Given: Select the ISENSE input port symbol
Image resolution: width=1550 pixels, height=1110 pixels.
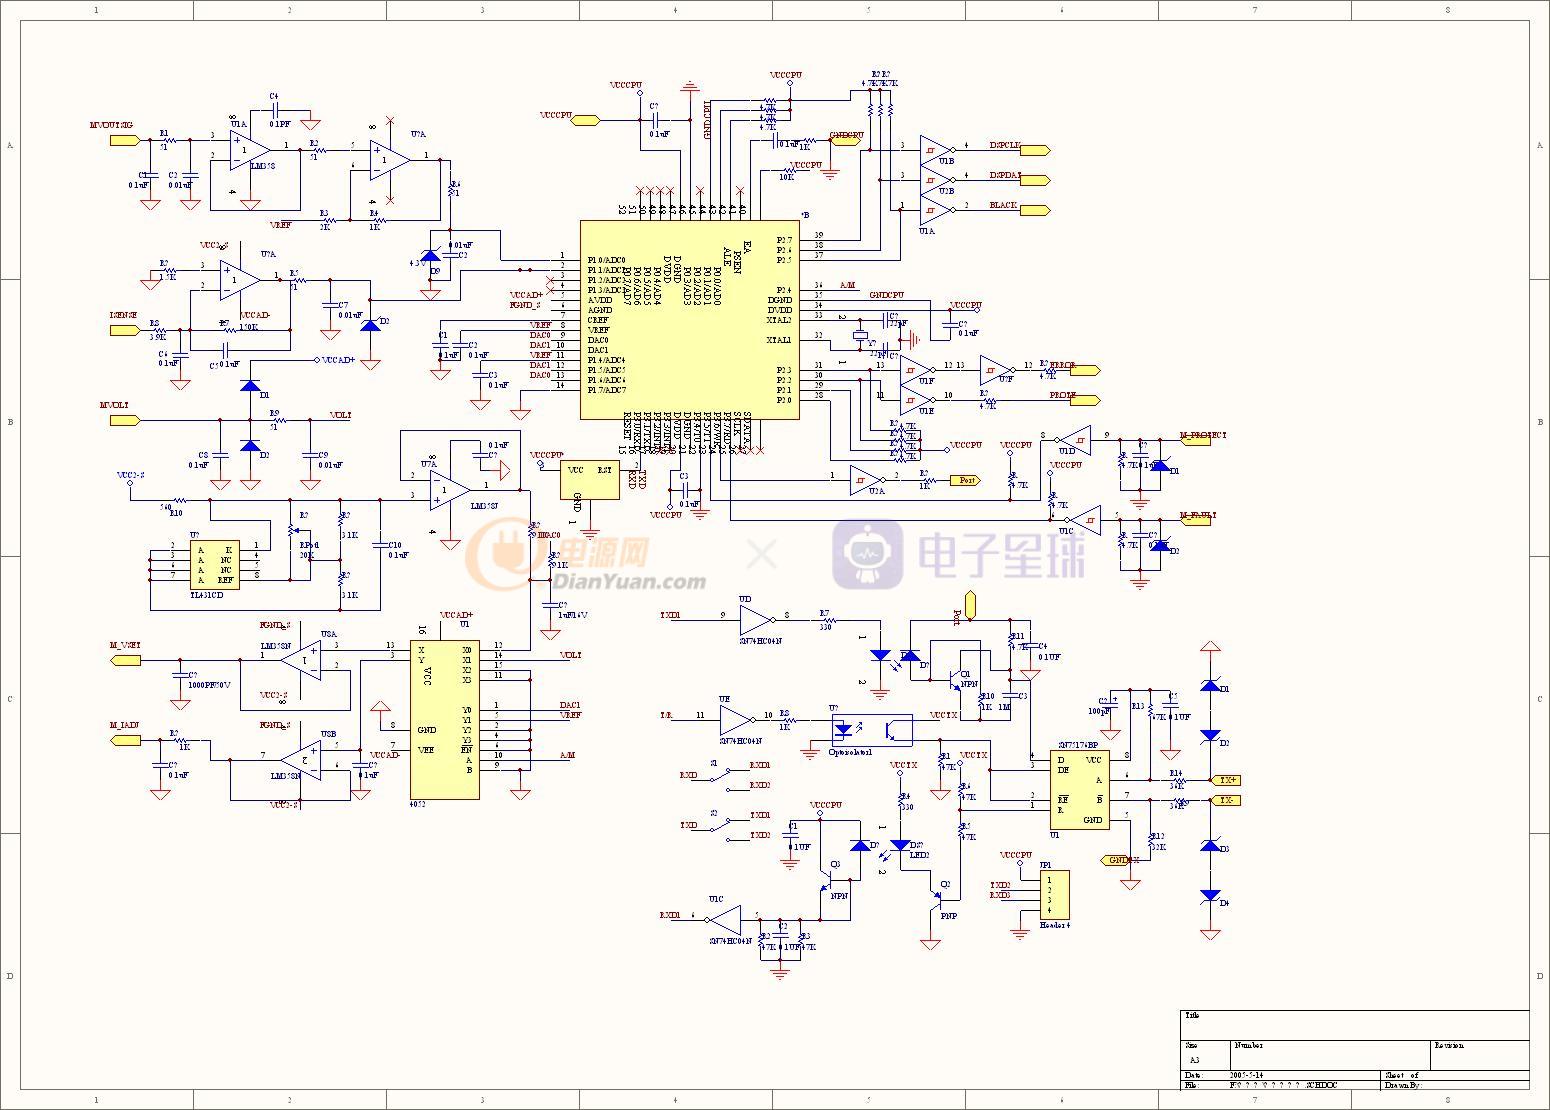Looking at the screenshot, I should tap(124, 330).
